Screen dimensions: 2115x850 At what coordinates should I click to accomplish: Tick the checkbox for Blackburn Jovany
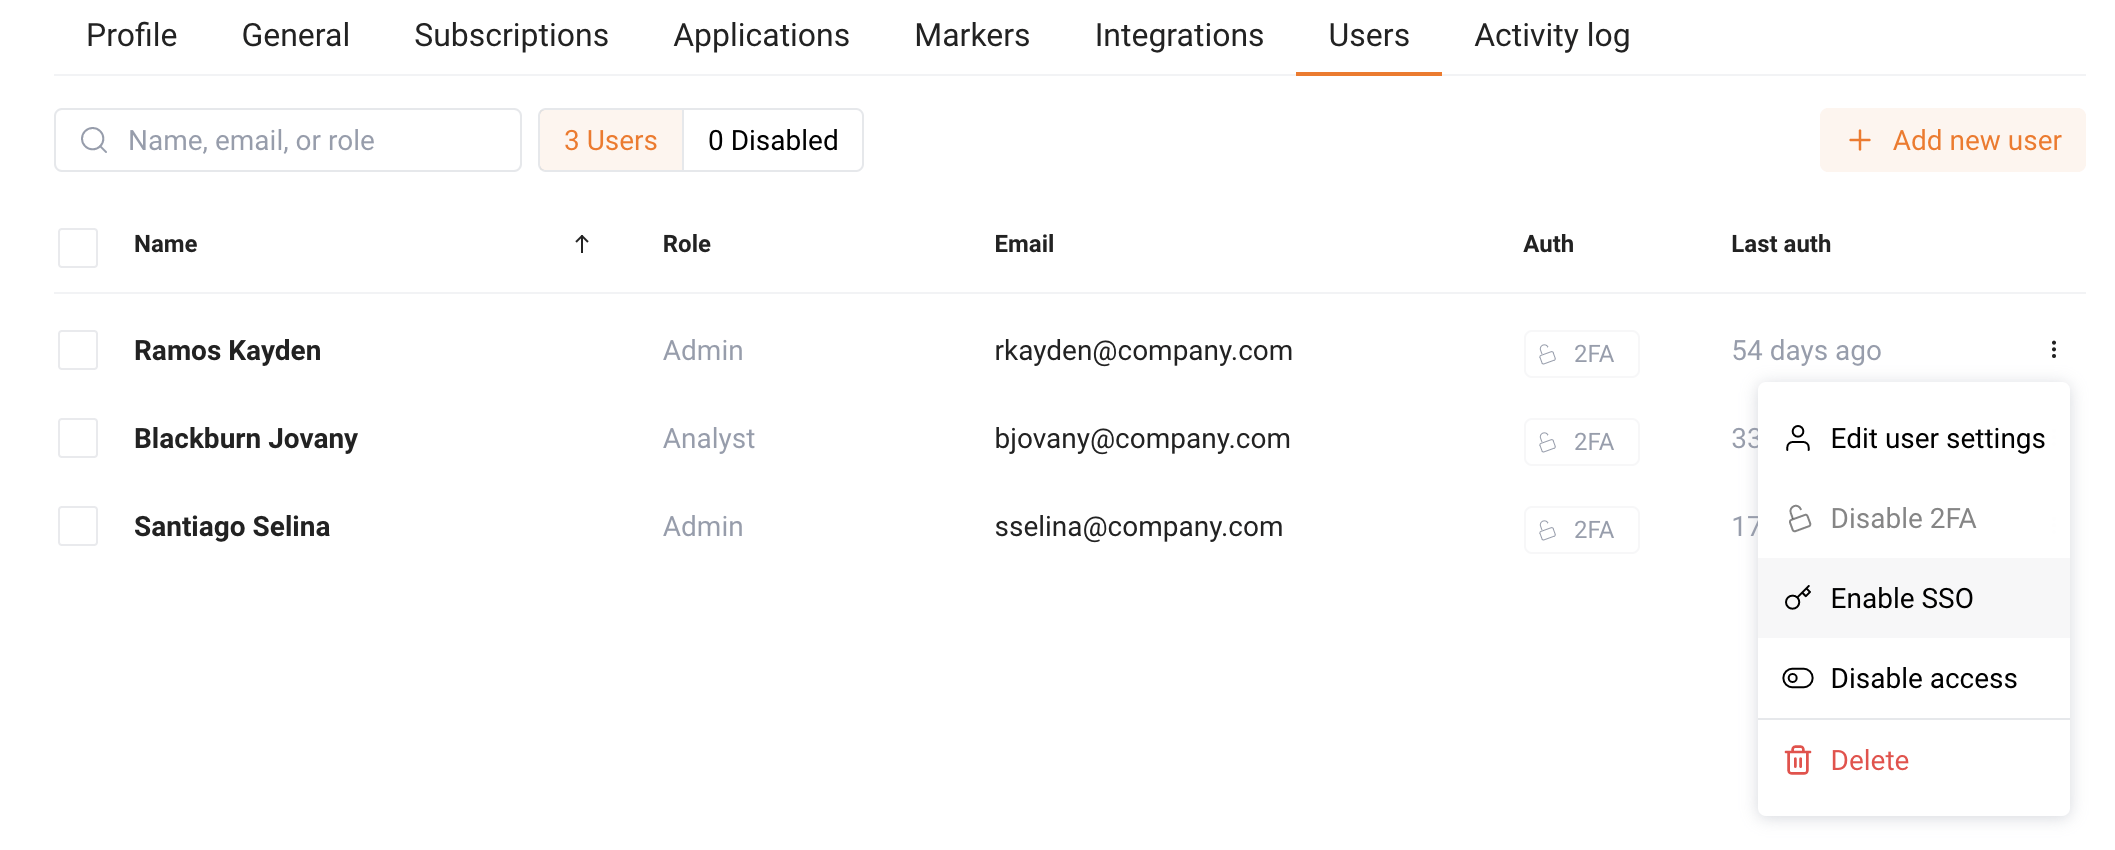(78, 438)
